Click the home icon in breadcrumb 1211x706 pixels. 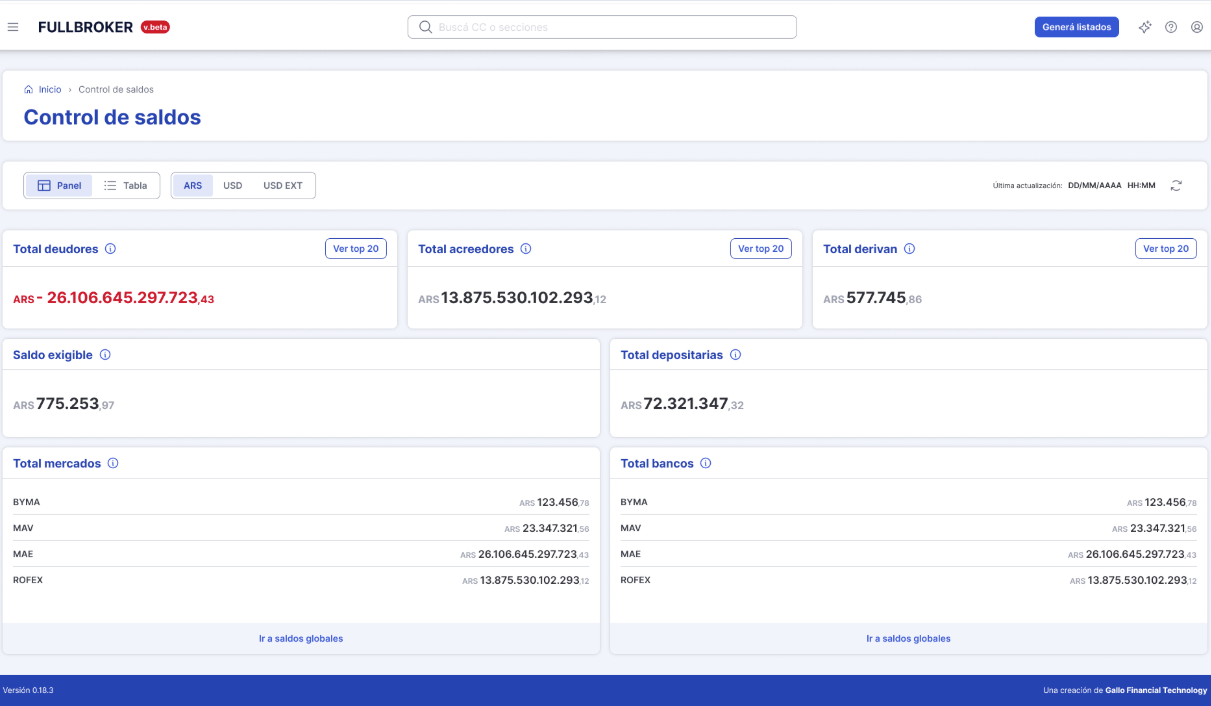tap(28, 89)
